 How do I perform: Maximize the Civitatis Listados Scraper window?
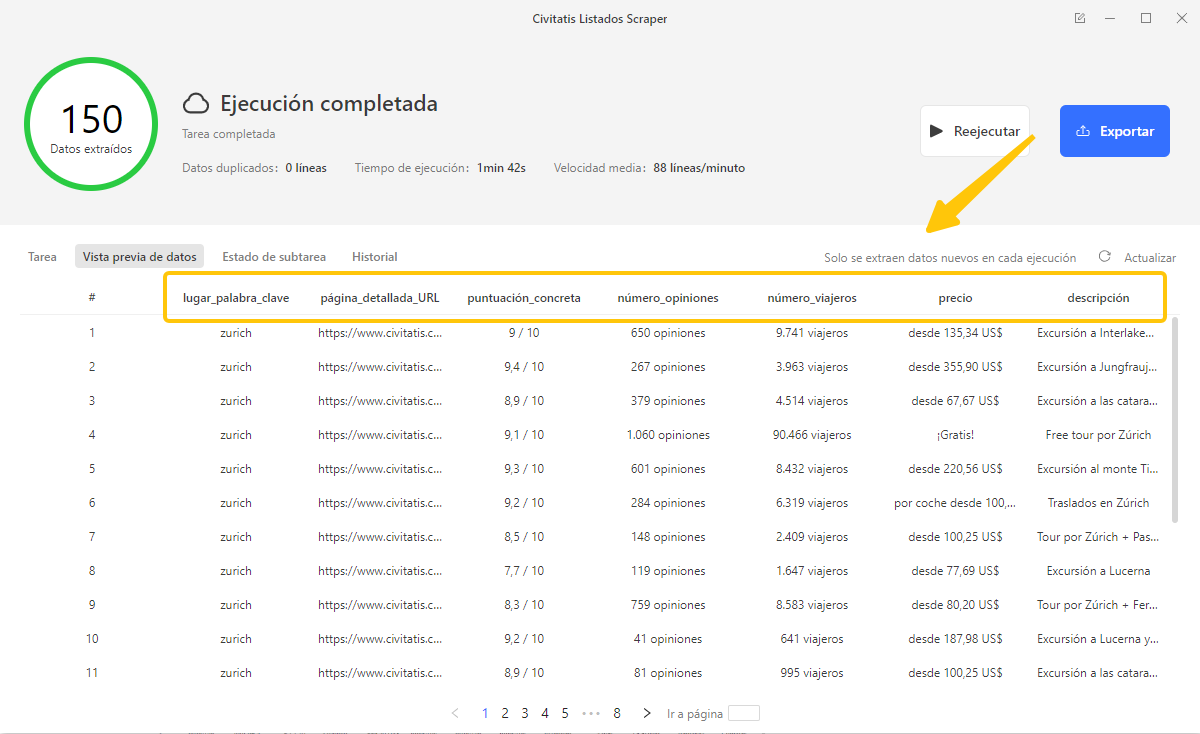click(1146, 18)
